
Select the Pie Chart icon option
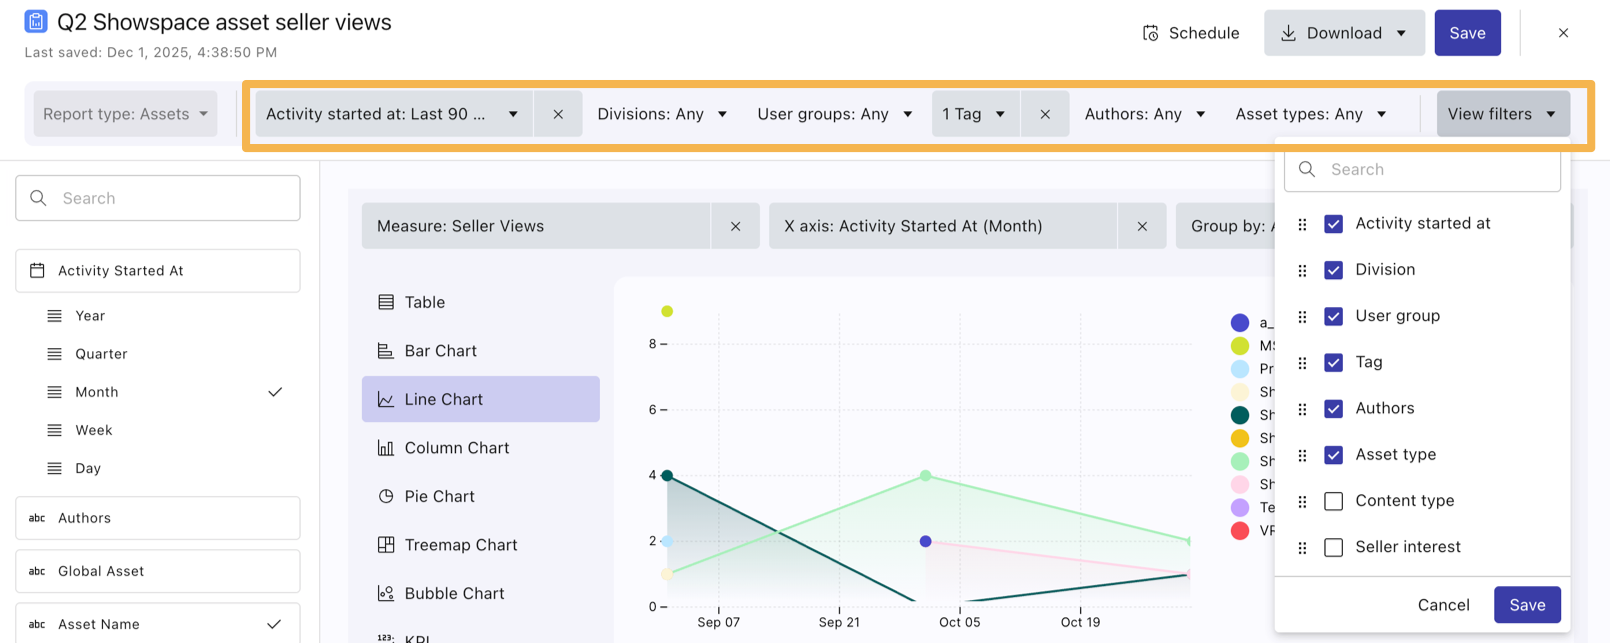385,496
